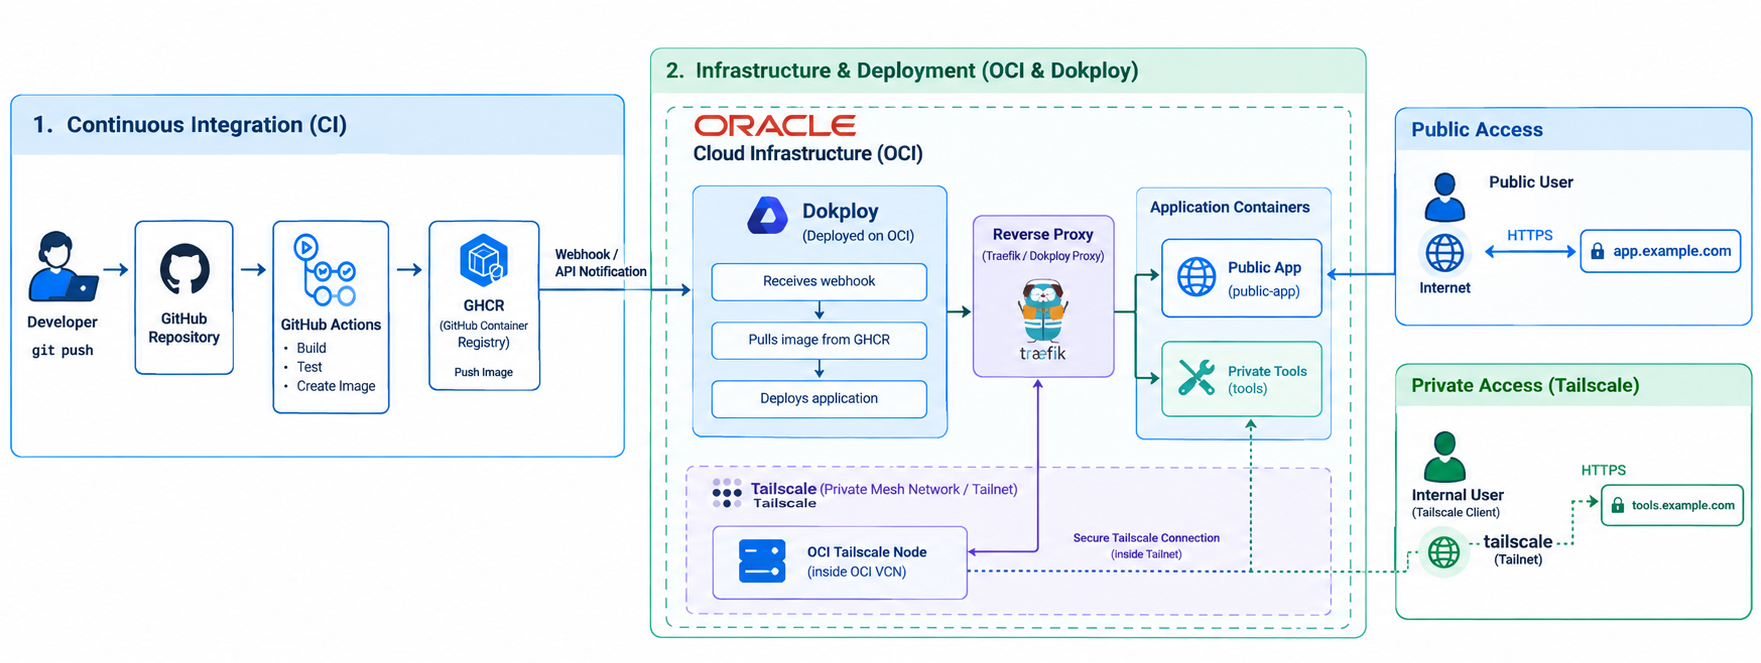Click the (Traefik / Dokploy Proxy) caption
This screenshot has height=663, width=1761.
pos(1043,257)
